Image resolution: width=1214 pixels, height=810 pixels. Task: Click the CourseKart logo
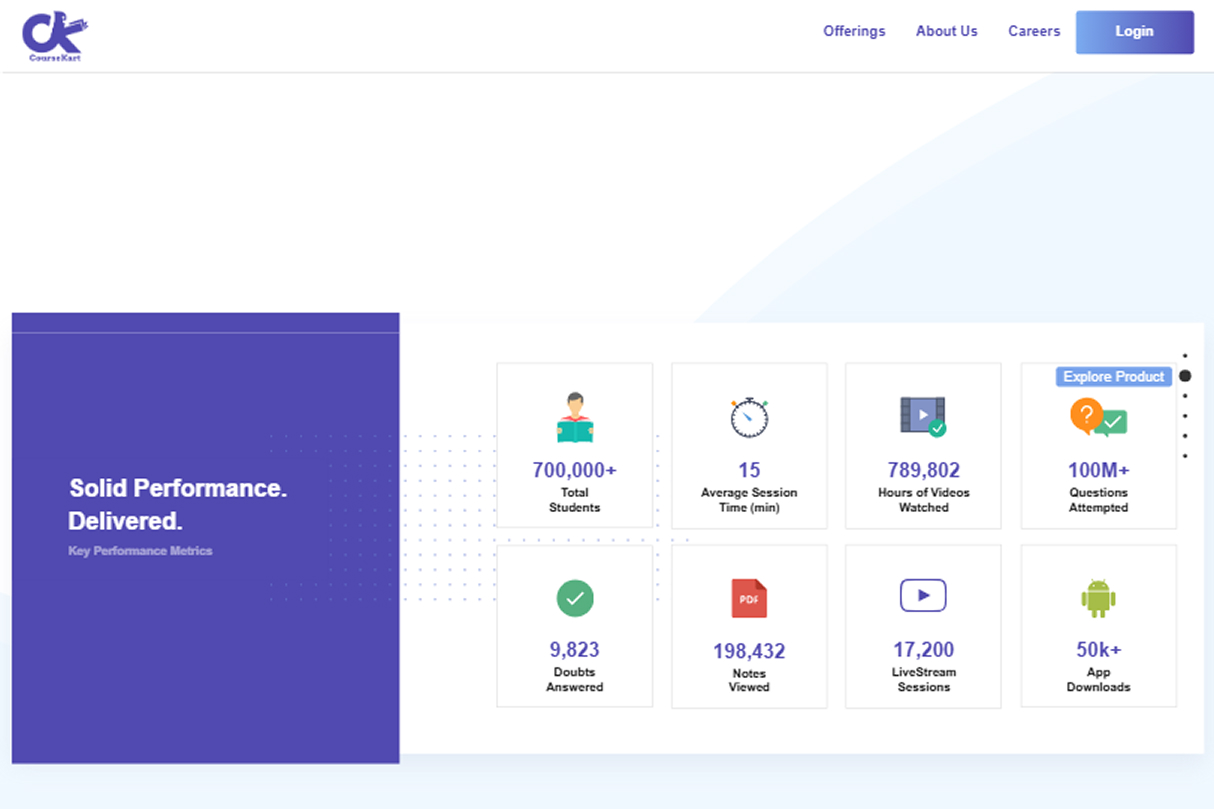point(55,37)
